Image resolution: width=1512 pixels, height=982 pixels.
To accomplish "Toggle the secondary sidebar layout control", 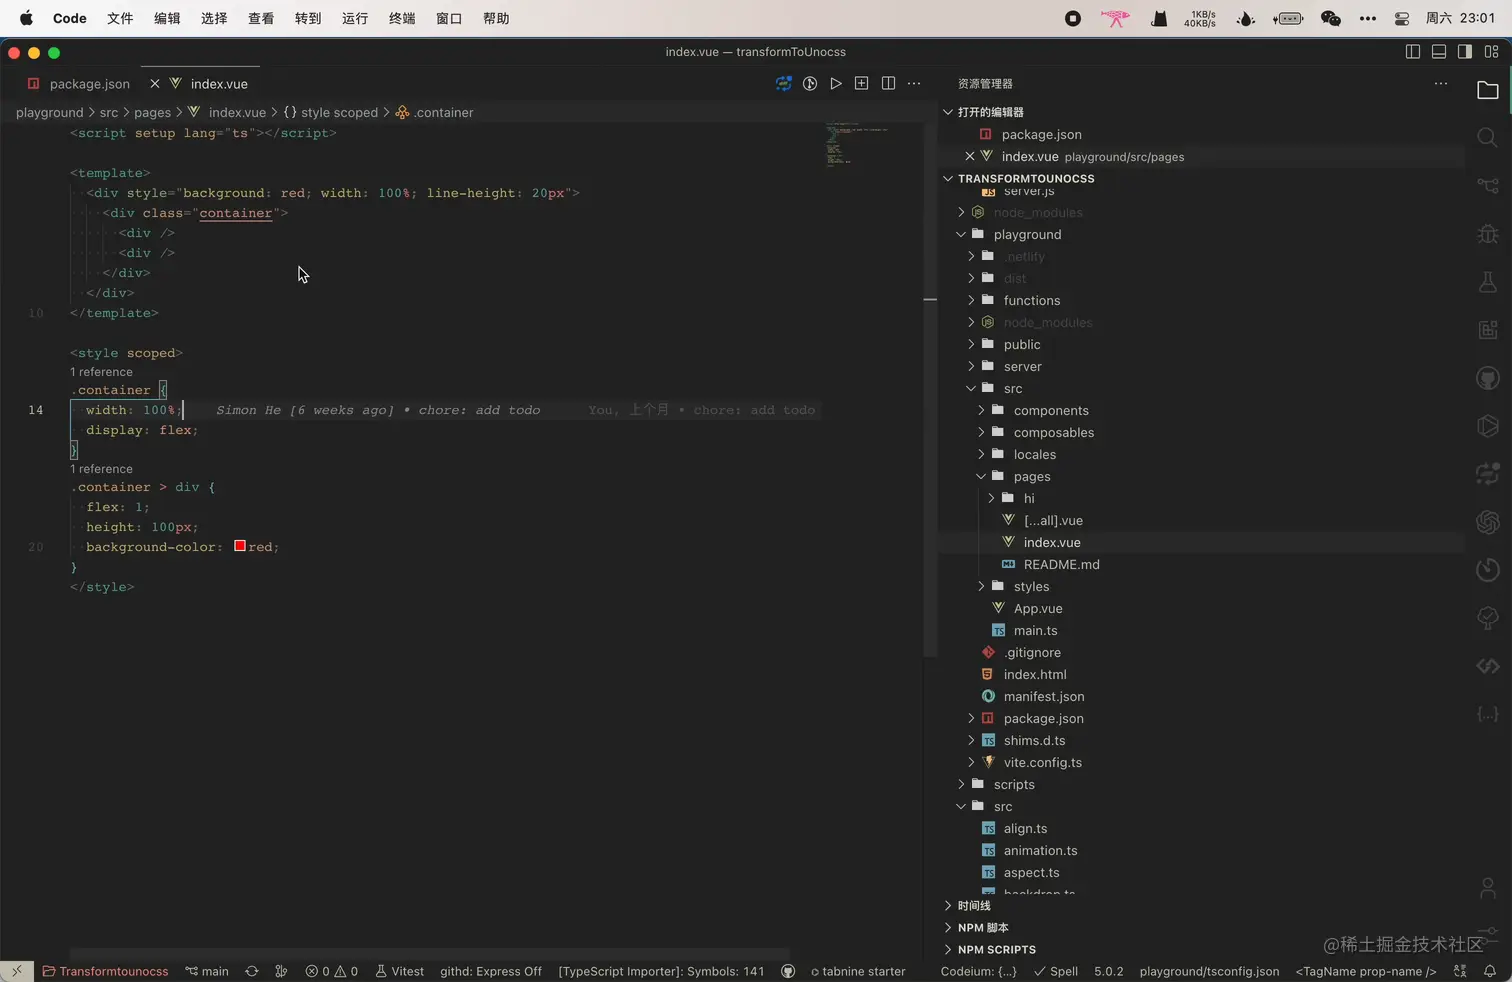I will (x=1466, y=51).
